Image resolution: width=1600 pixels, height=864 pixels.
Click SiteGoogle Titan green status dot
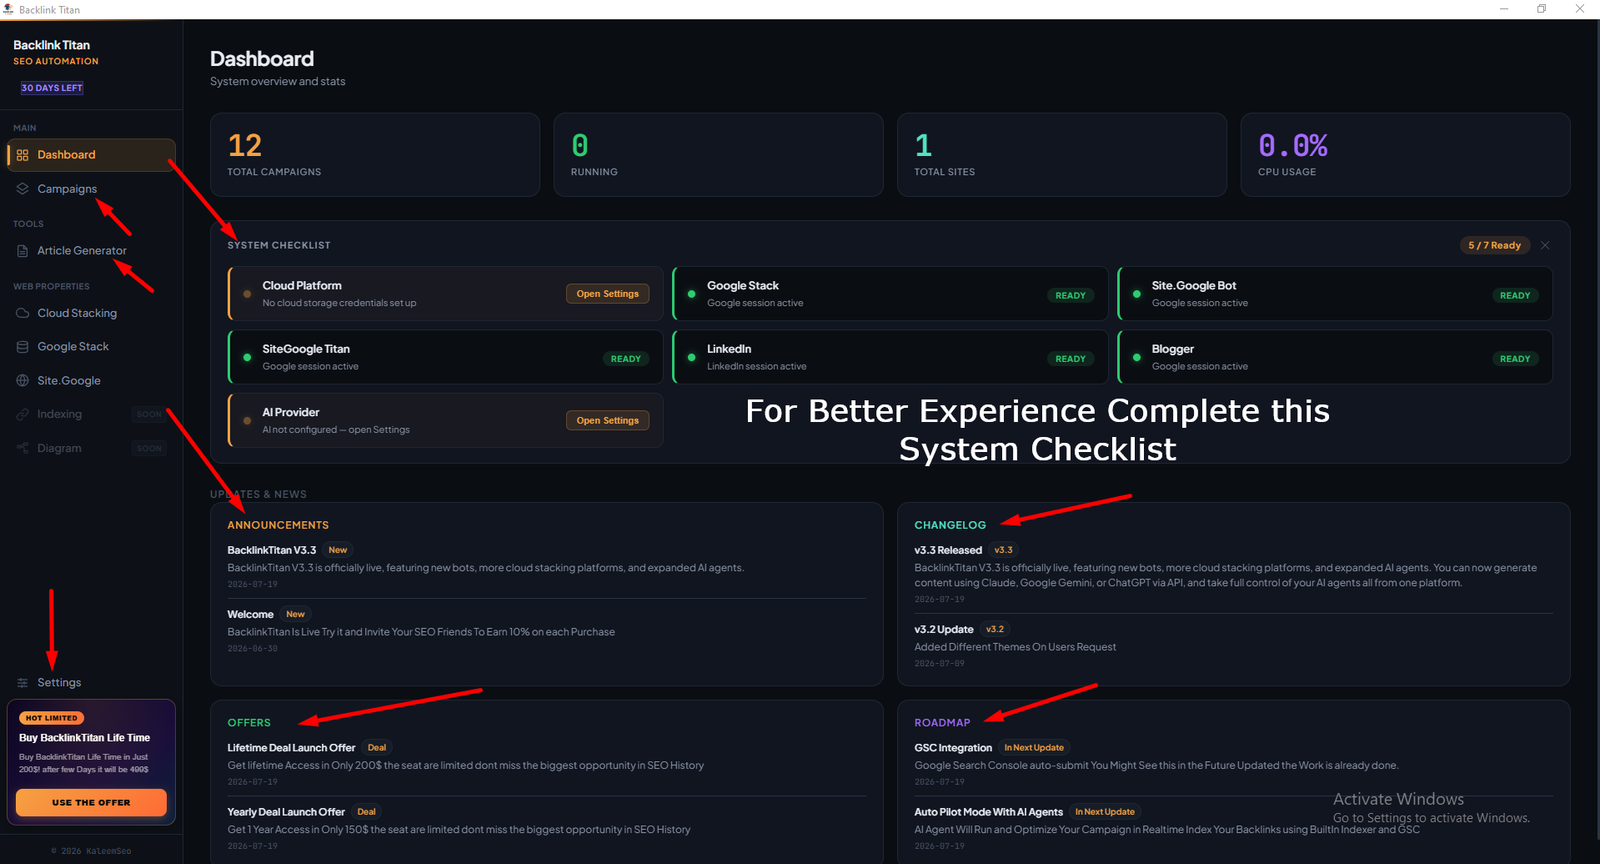247,357
